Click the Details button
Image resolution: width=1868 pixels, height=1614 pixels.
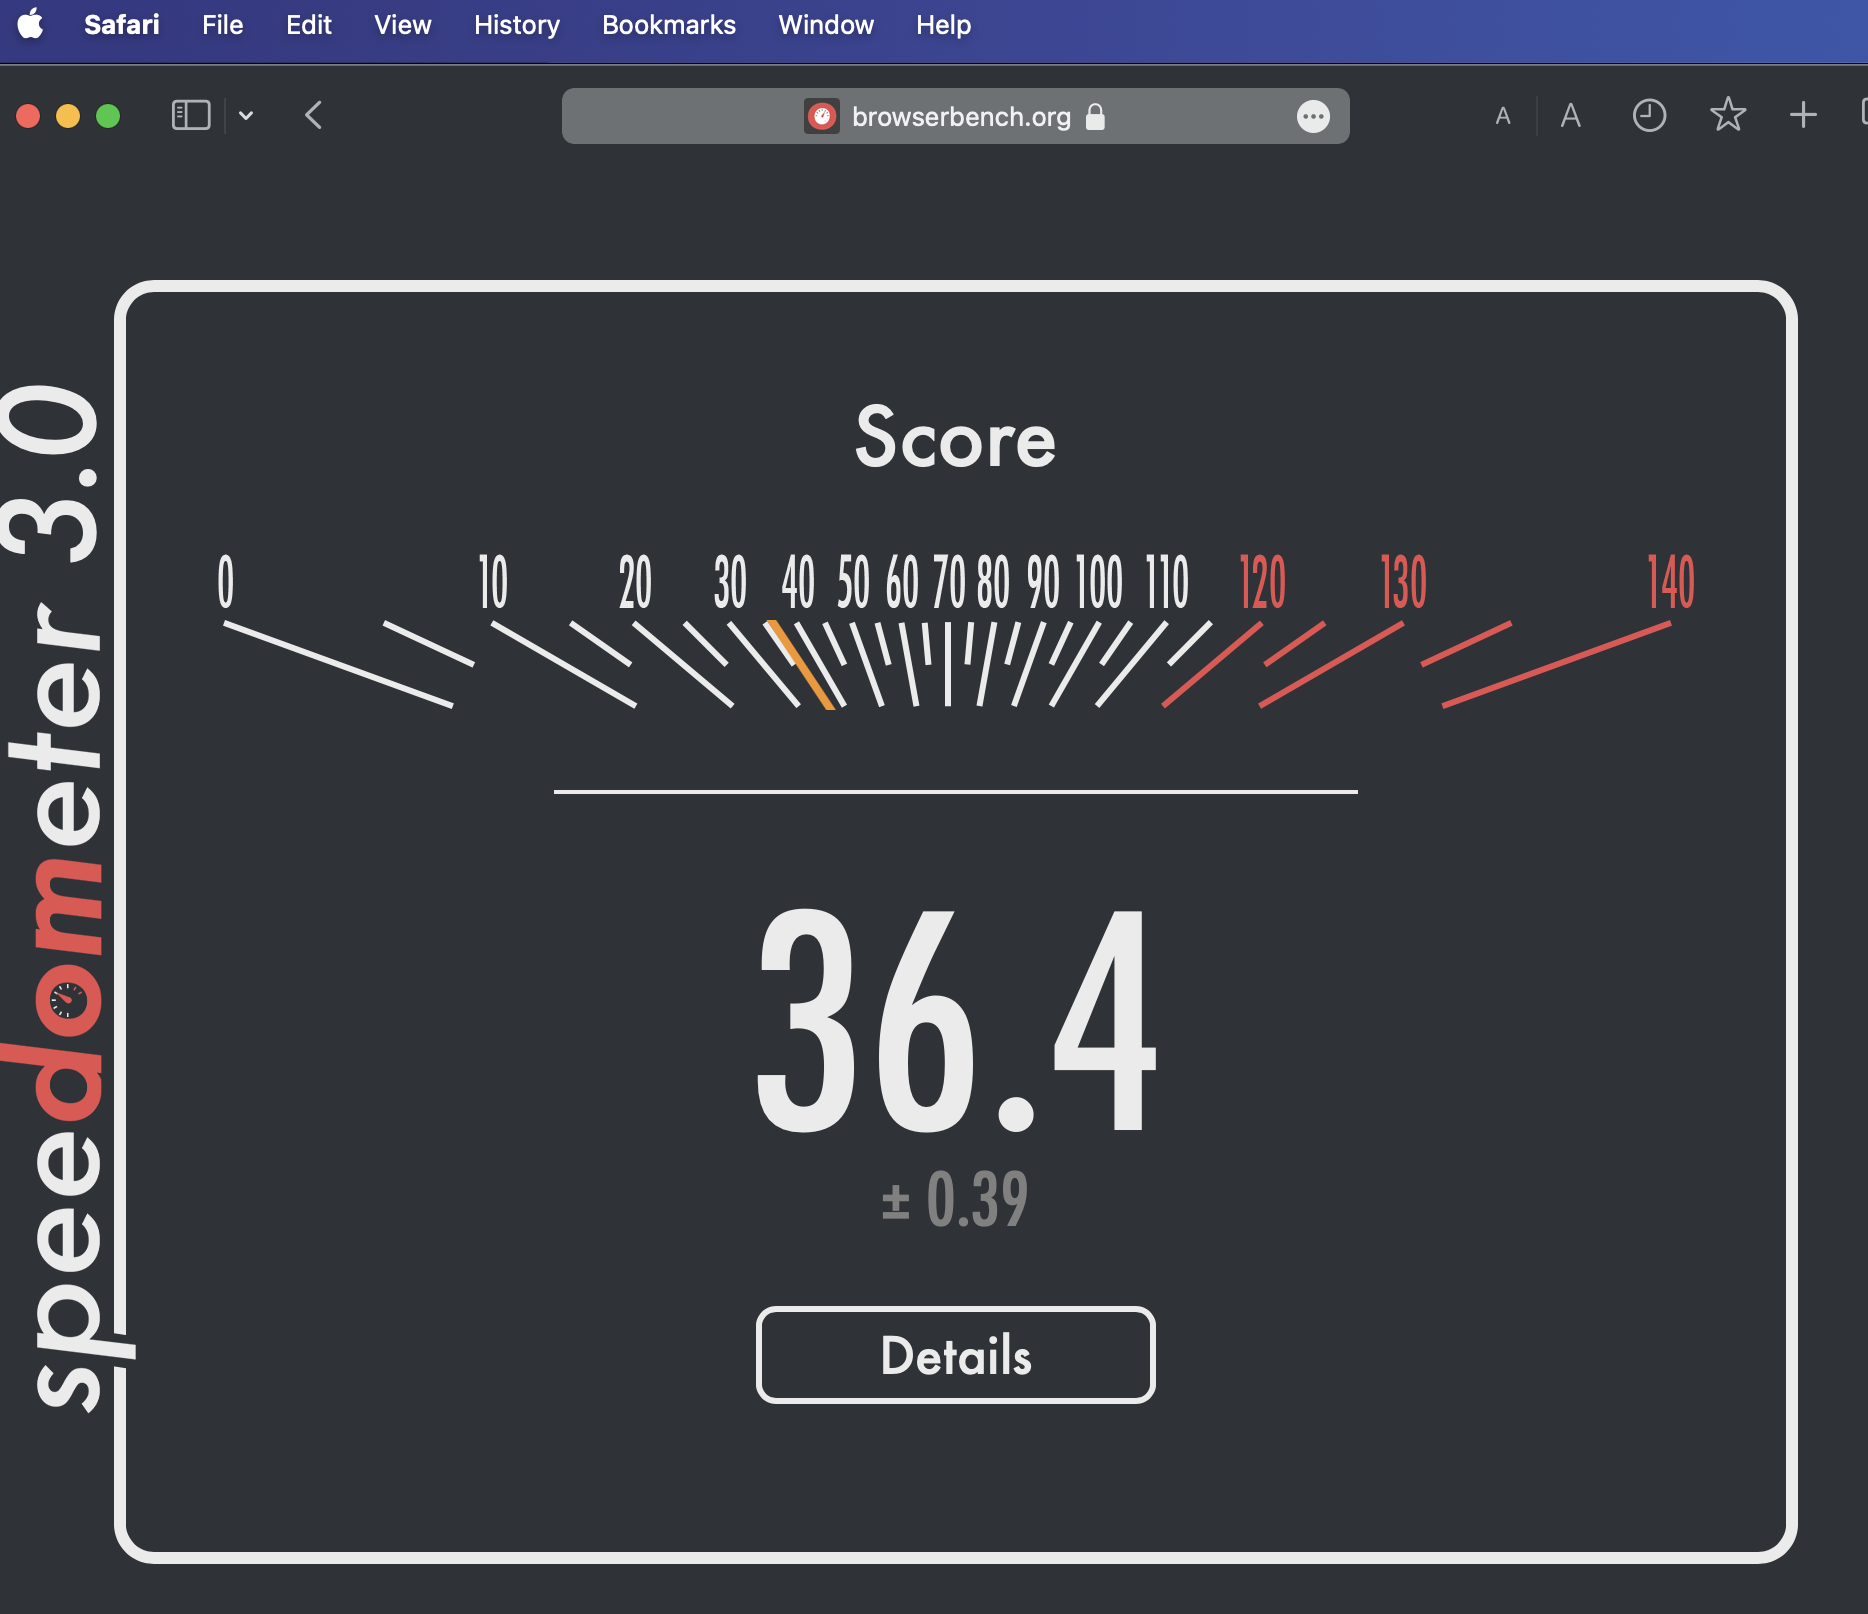(955, 1355)
